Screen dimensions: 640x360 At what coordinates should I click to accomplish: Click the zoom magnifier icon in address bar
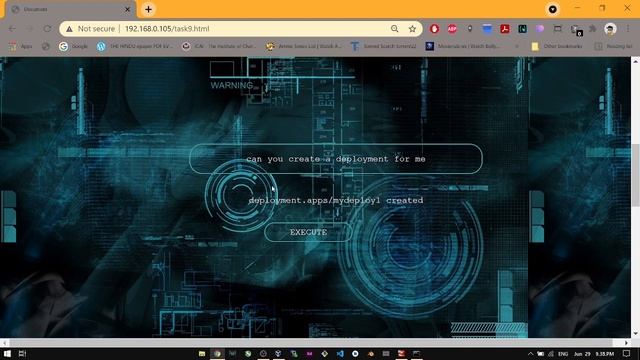pyautogui.click(x=394, y=29)
